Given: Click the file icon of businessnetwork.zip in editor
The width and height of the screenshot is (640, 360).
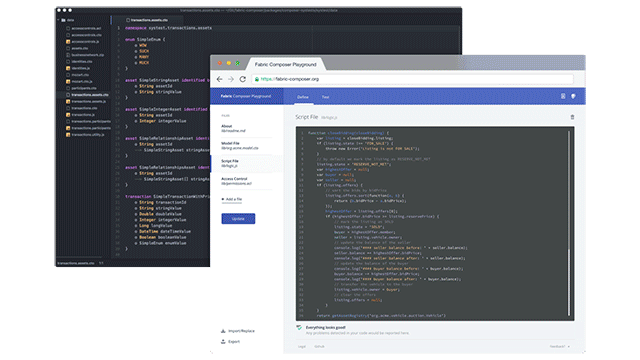Looking at the screenshot, I should tap(68, 55).
